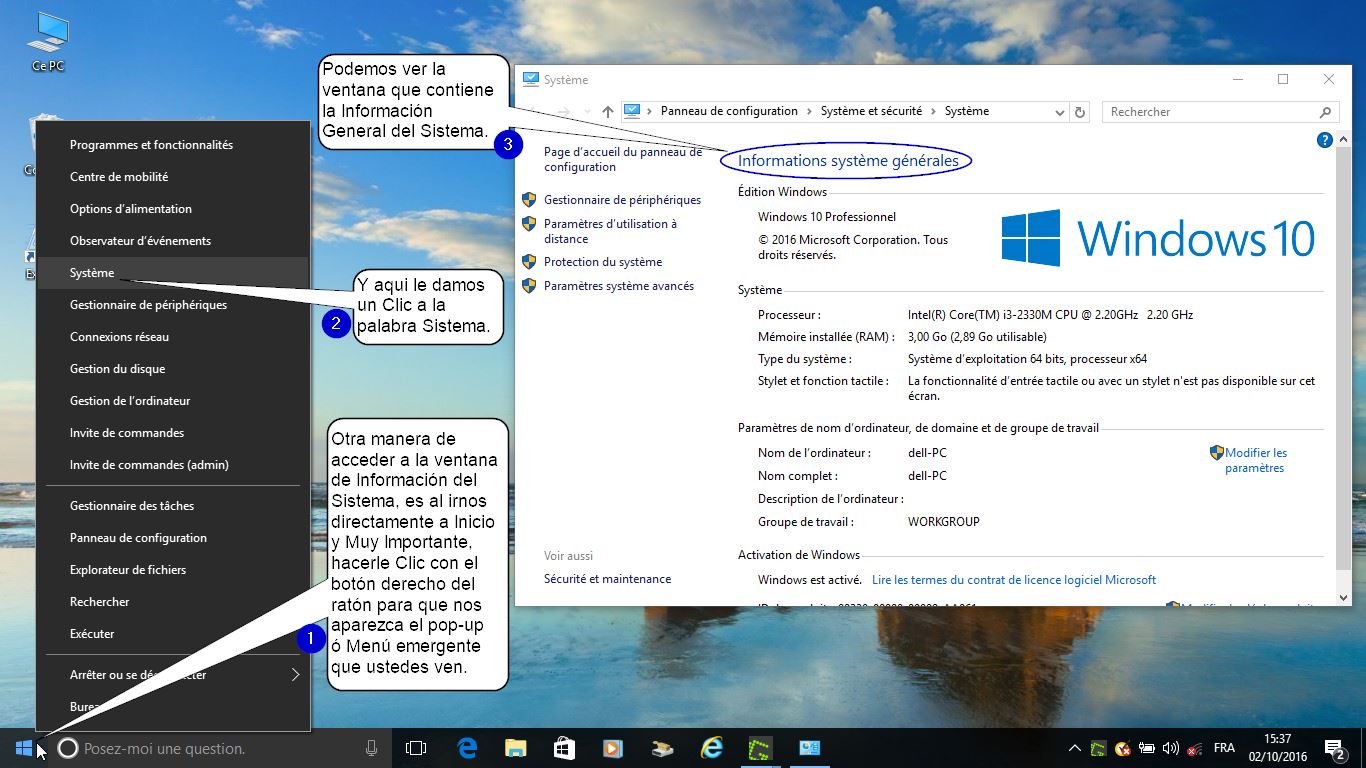Click Page d'accueil du panneau de configuration
1366x768 pixels.
point(623,159)
